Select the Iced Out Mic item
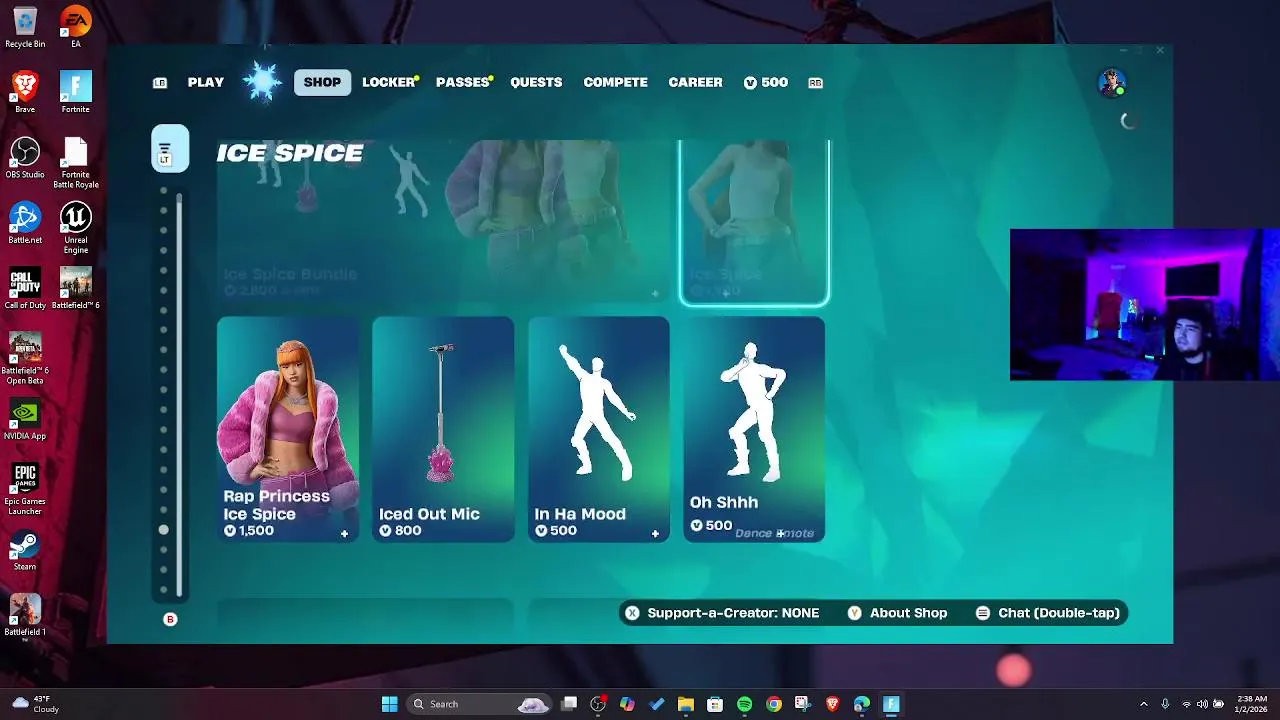The height and width of the screenshot is (720, 1280). click(443, 430)
